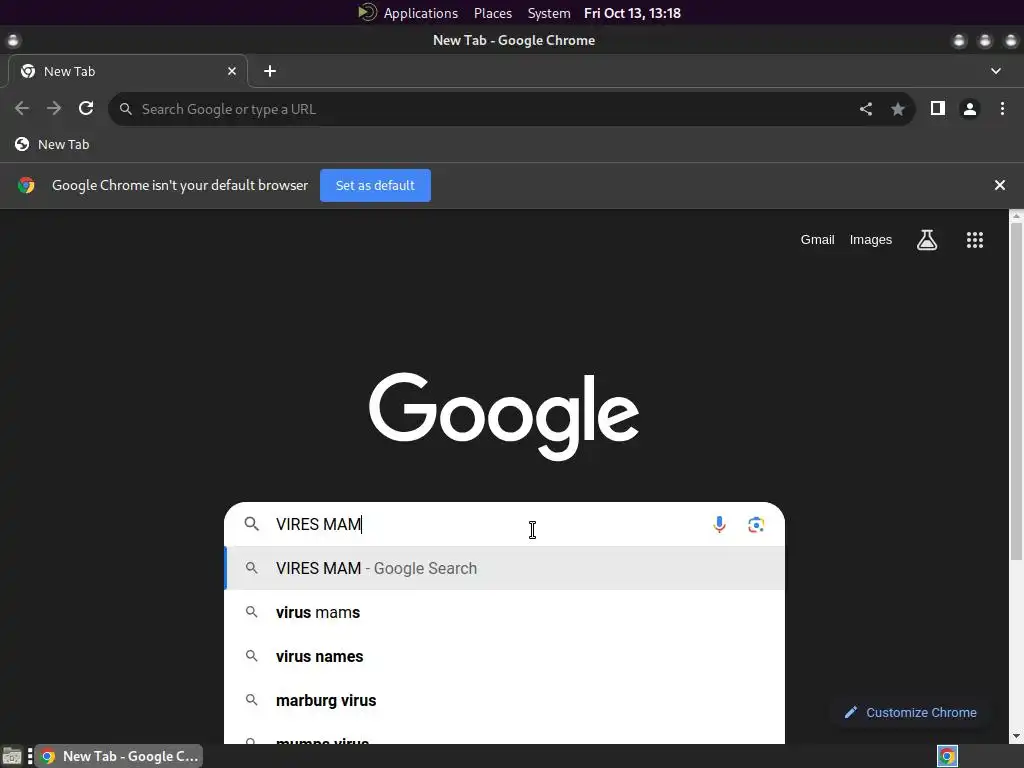Select the virus names suggestion
This screenshot has width=1024, height=768.
point(504,656)
